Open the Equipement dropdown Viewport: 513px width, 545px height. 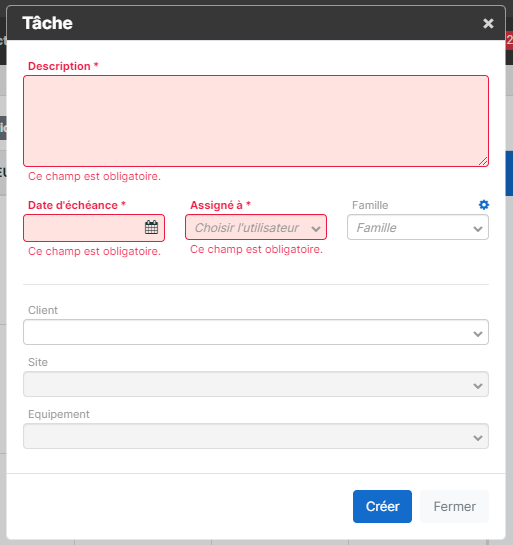(256, 436)
